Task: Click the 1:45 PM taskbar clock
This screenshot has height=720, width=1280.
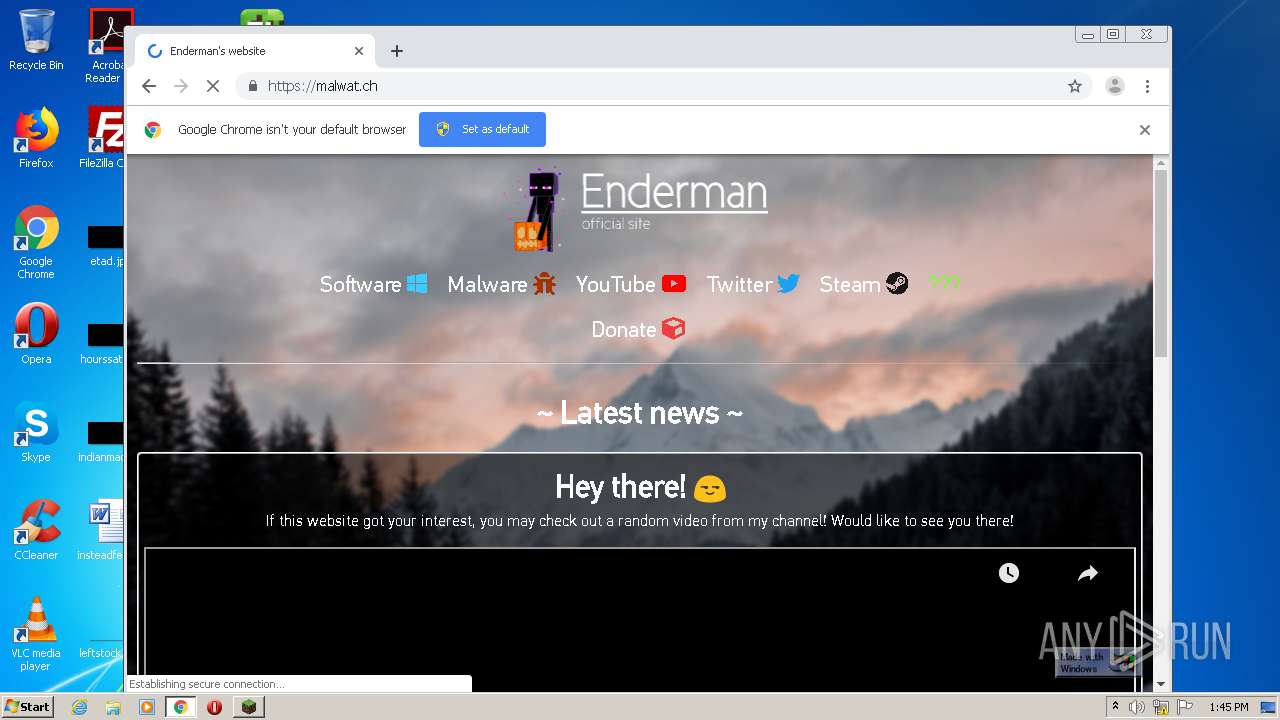Action: pyautogui.click(x=1228, y=707)
